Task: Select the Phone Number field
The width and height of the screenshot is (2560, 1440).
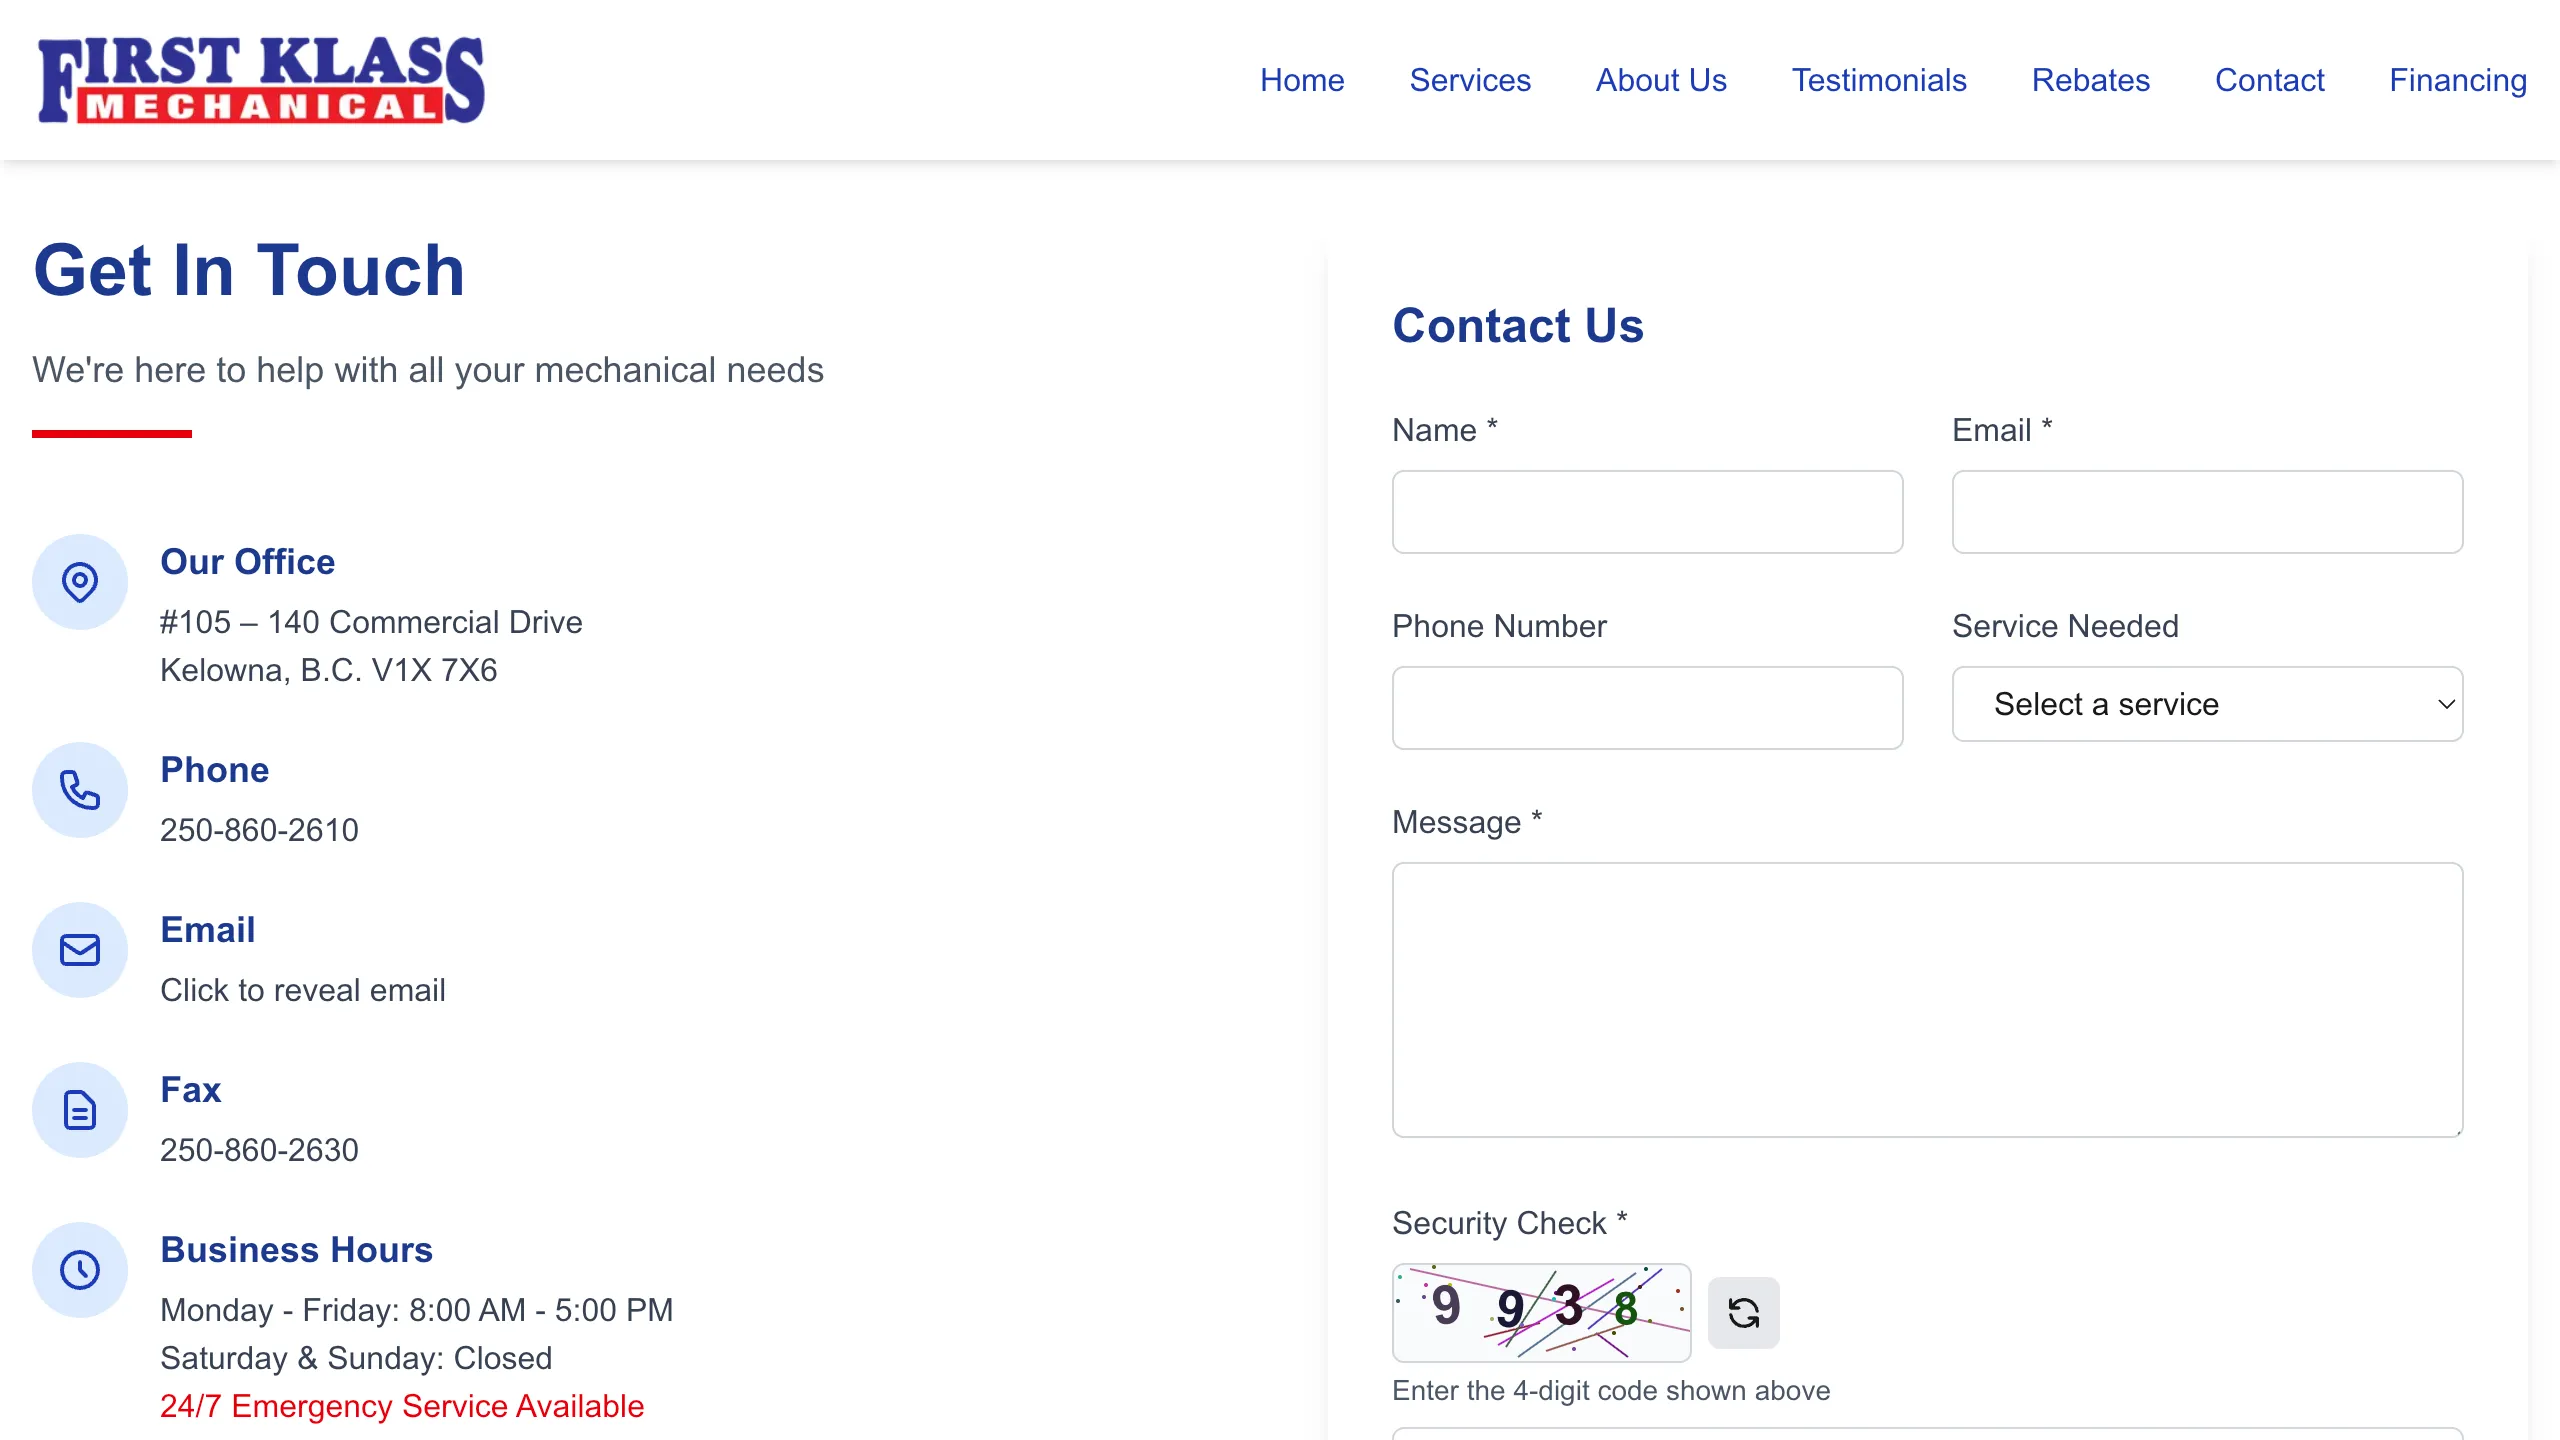Action: 1647,708
